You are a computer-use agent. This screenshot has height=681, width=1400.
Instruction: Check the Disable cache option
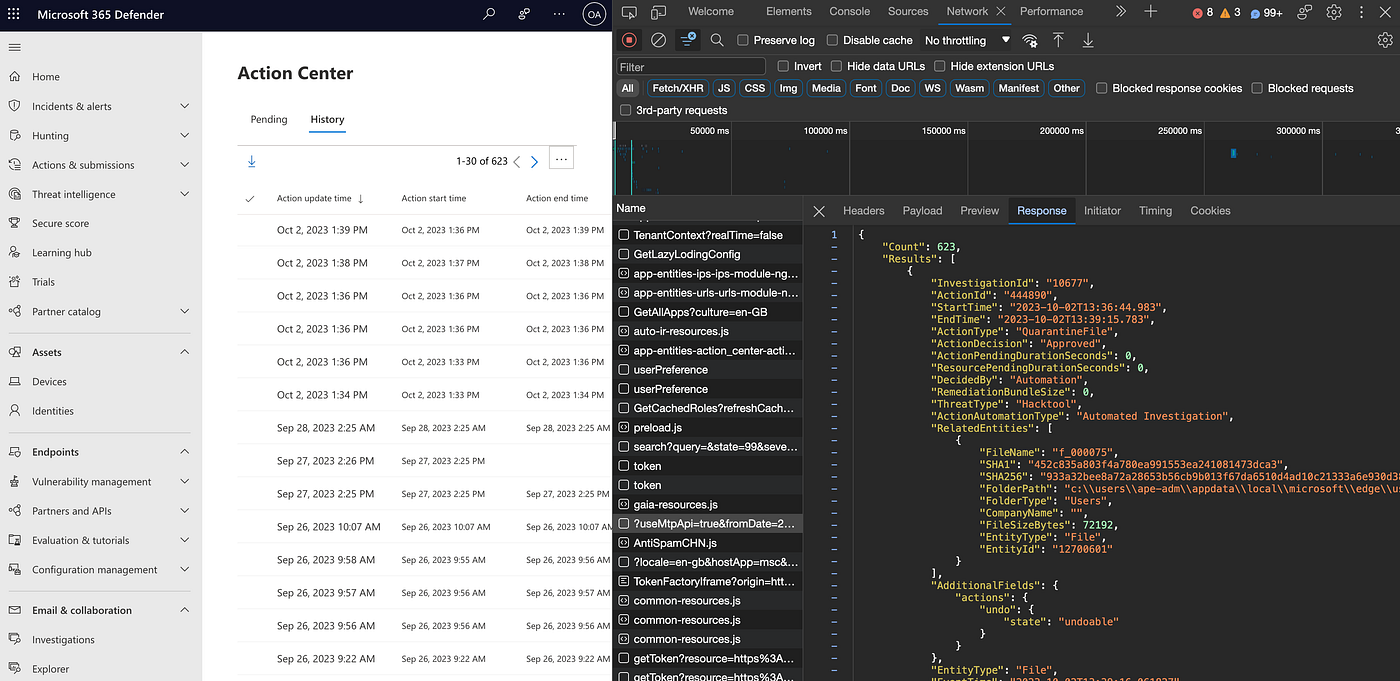(833, 40)
